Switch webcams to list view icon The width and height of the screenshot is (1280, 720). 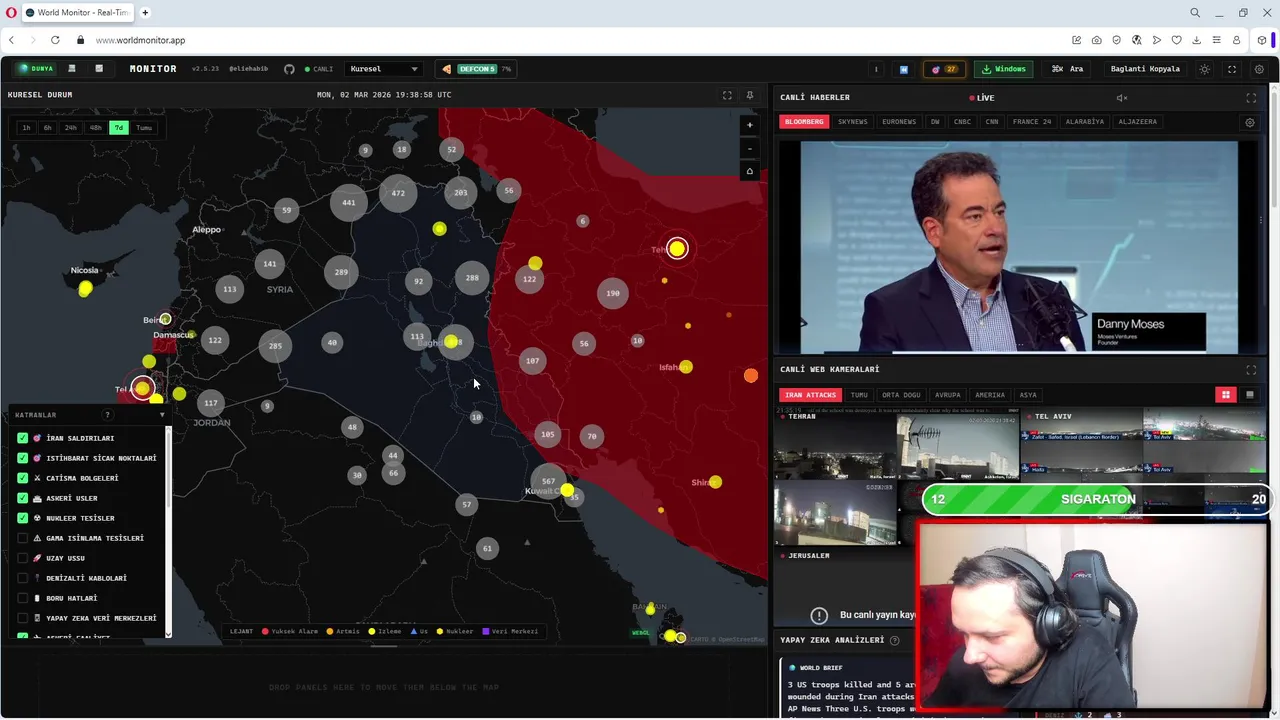coord(1249,395)
